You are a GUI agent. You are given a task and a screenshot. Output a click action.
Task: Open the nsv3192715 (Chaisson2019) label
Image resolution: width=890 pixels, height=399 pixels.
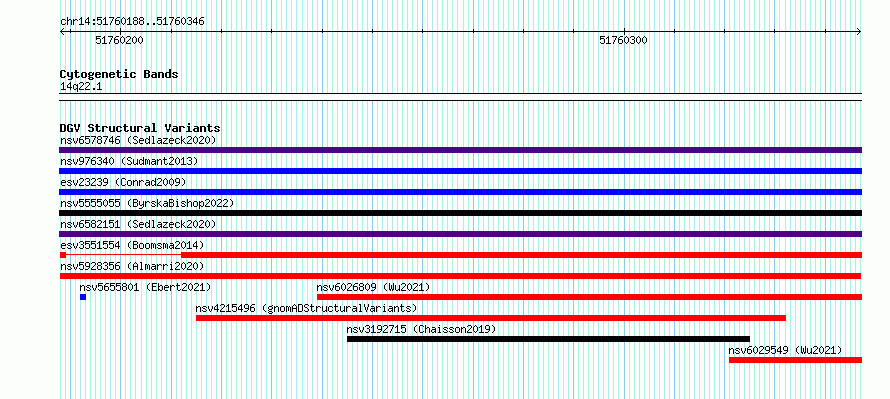[x=421, y=329]
